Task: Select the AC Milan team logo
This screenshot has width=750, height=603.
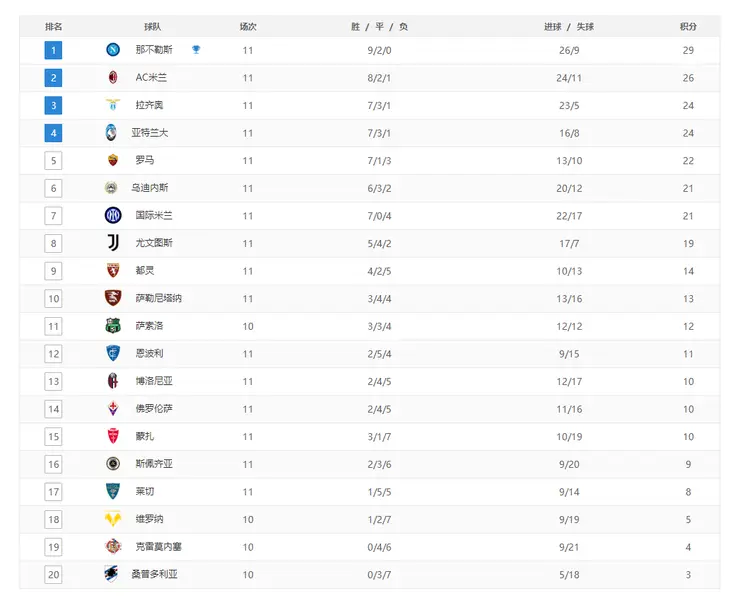Action: (x=113, y=77)
